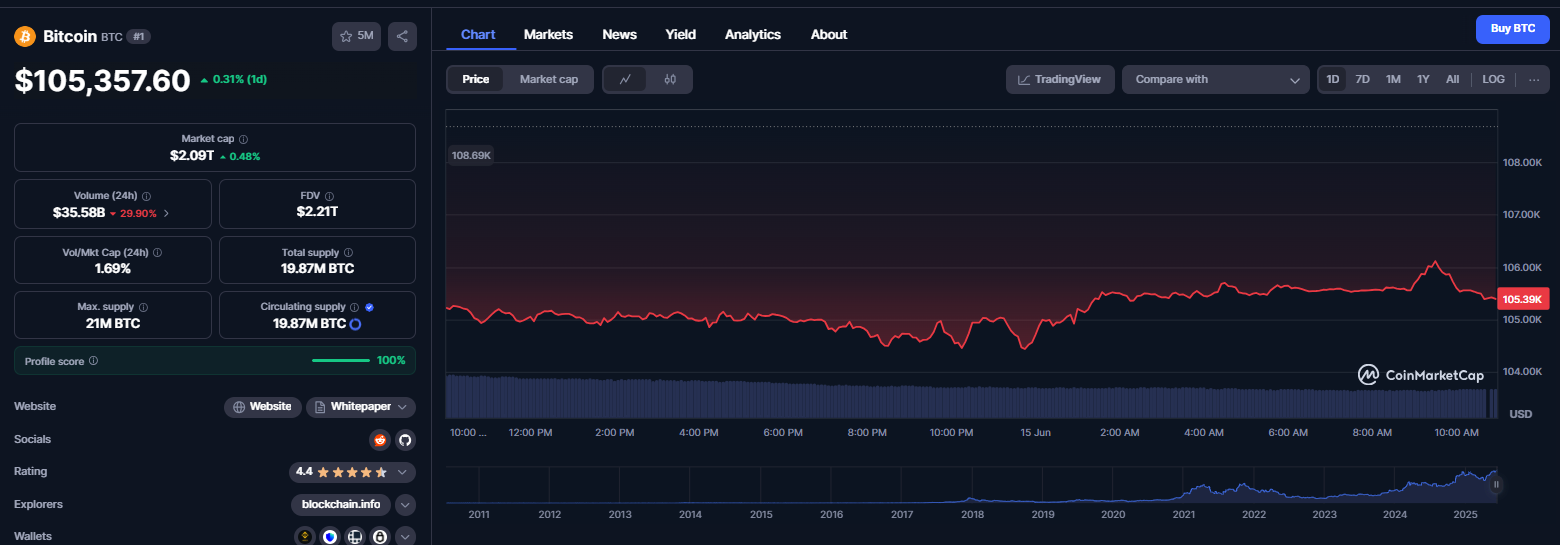Click the timeline range slider handle
The width and height of the screenshot is (1560, 545).
(1496, 485)
